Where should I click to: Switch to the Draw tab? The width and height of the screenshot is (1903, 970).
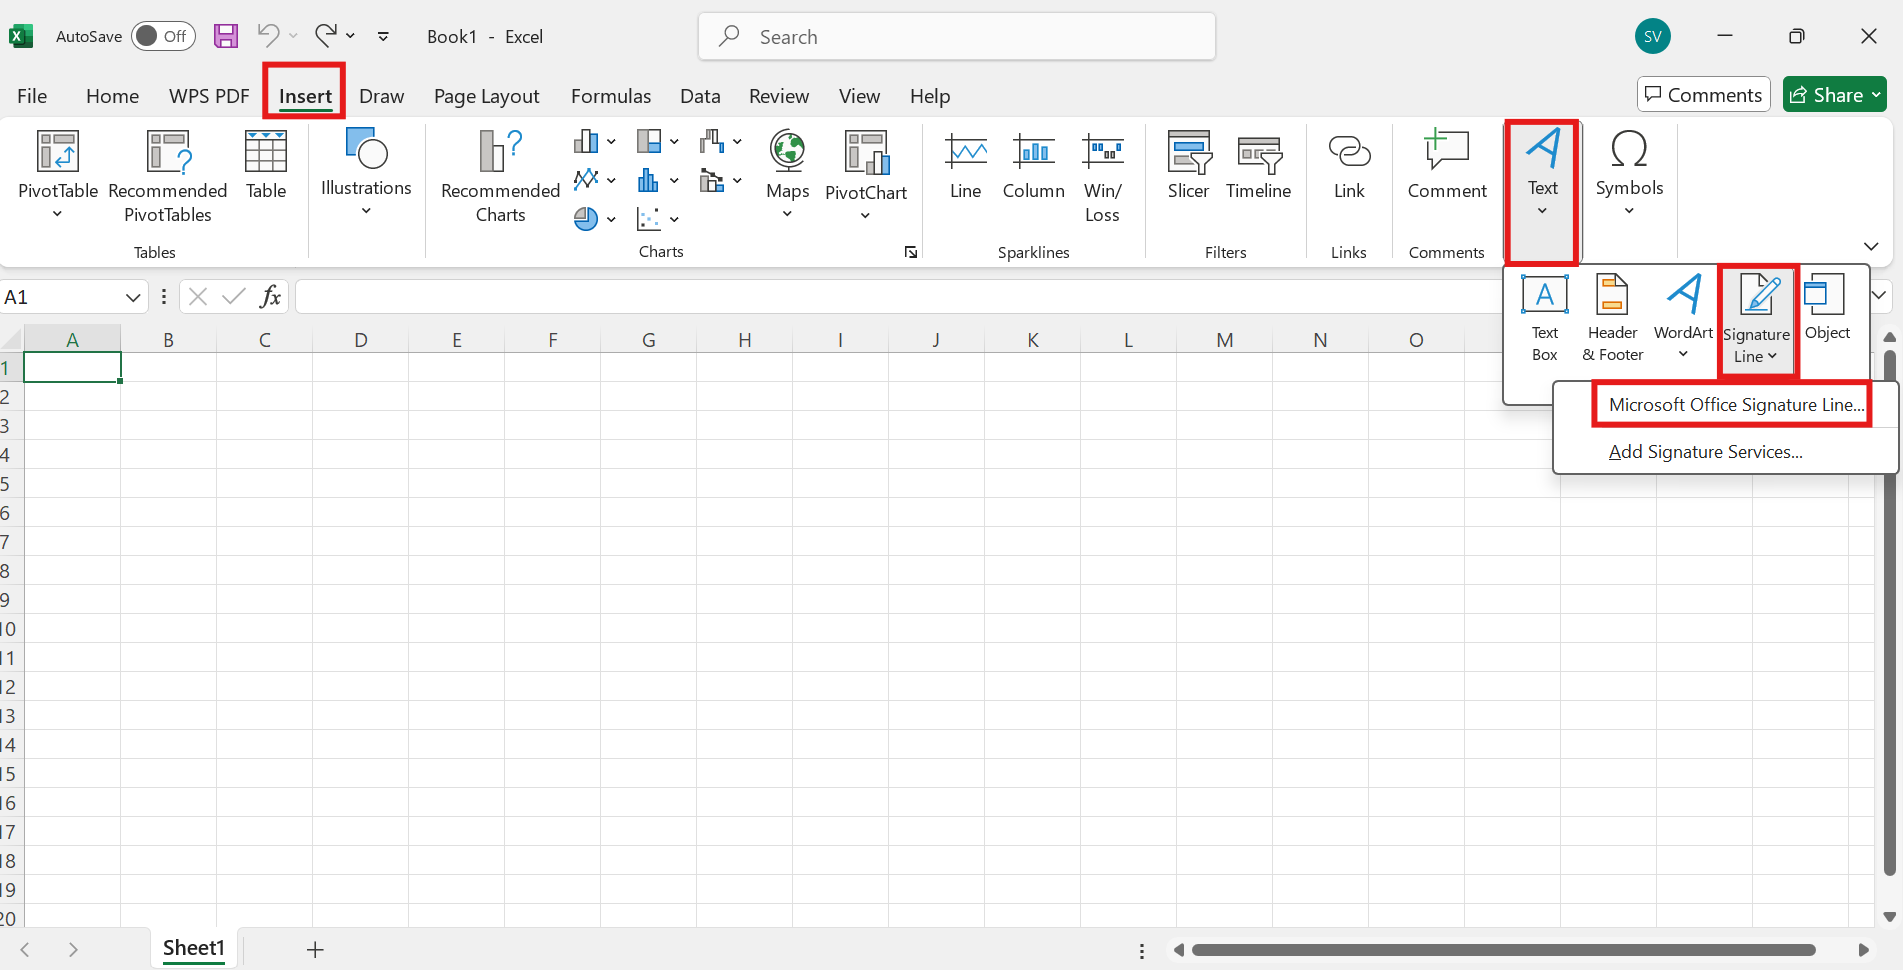pos(381,96)
